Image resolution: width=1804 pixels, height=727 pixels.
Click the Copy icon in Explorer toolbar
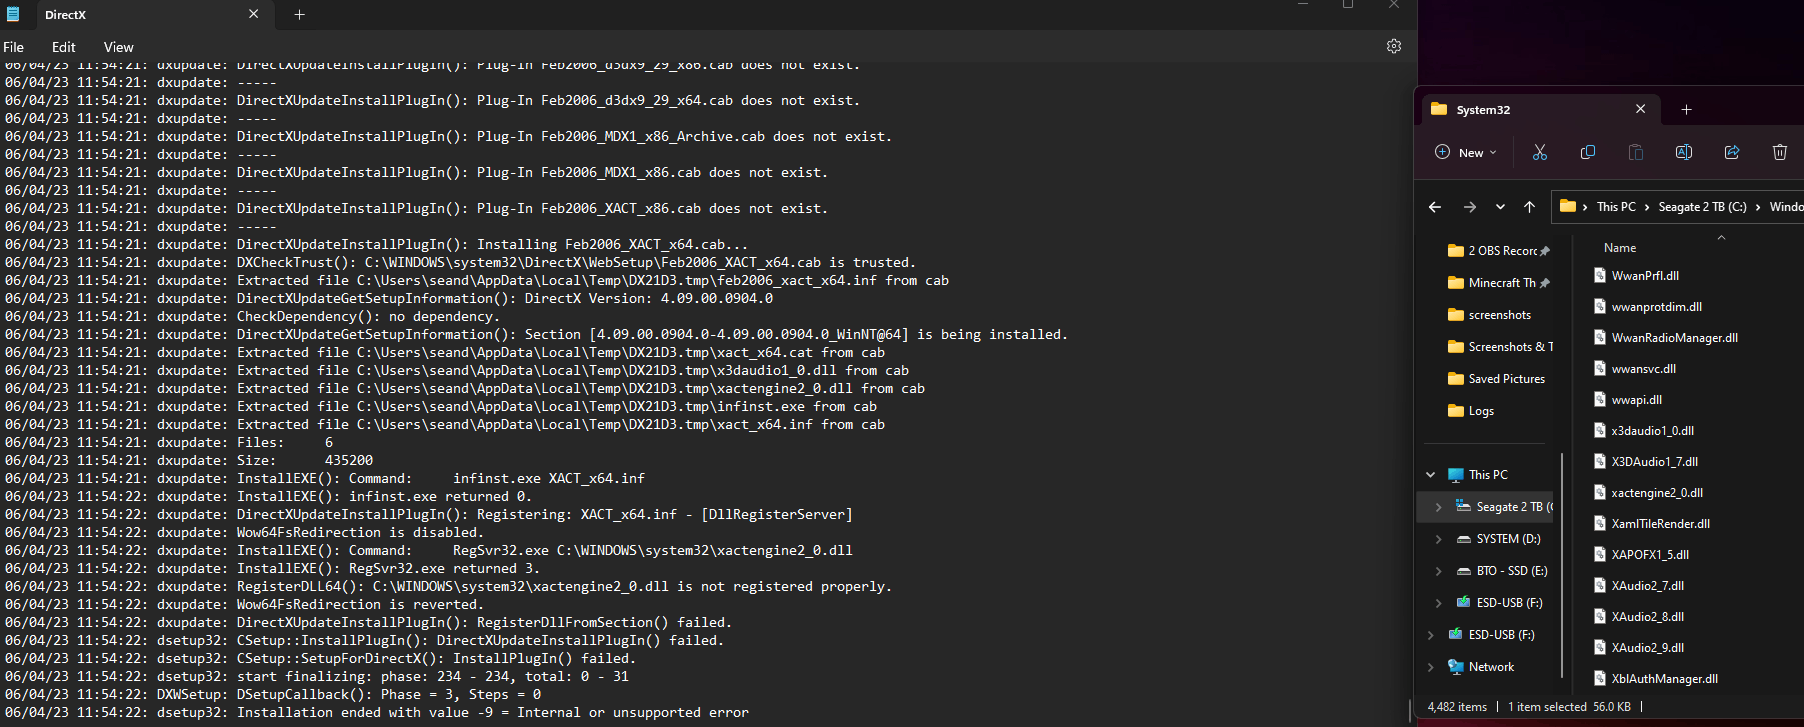pos(1588,152)
